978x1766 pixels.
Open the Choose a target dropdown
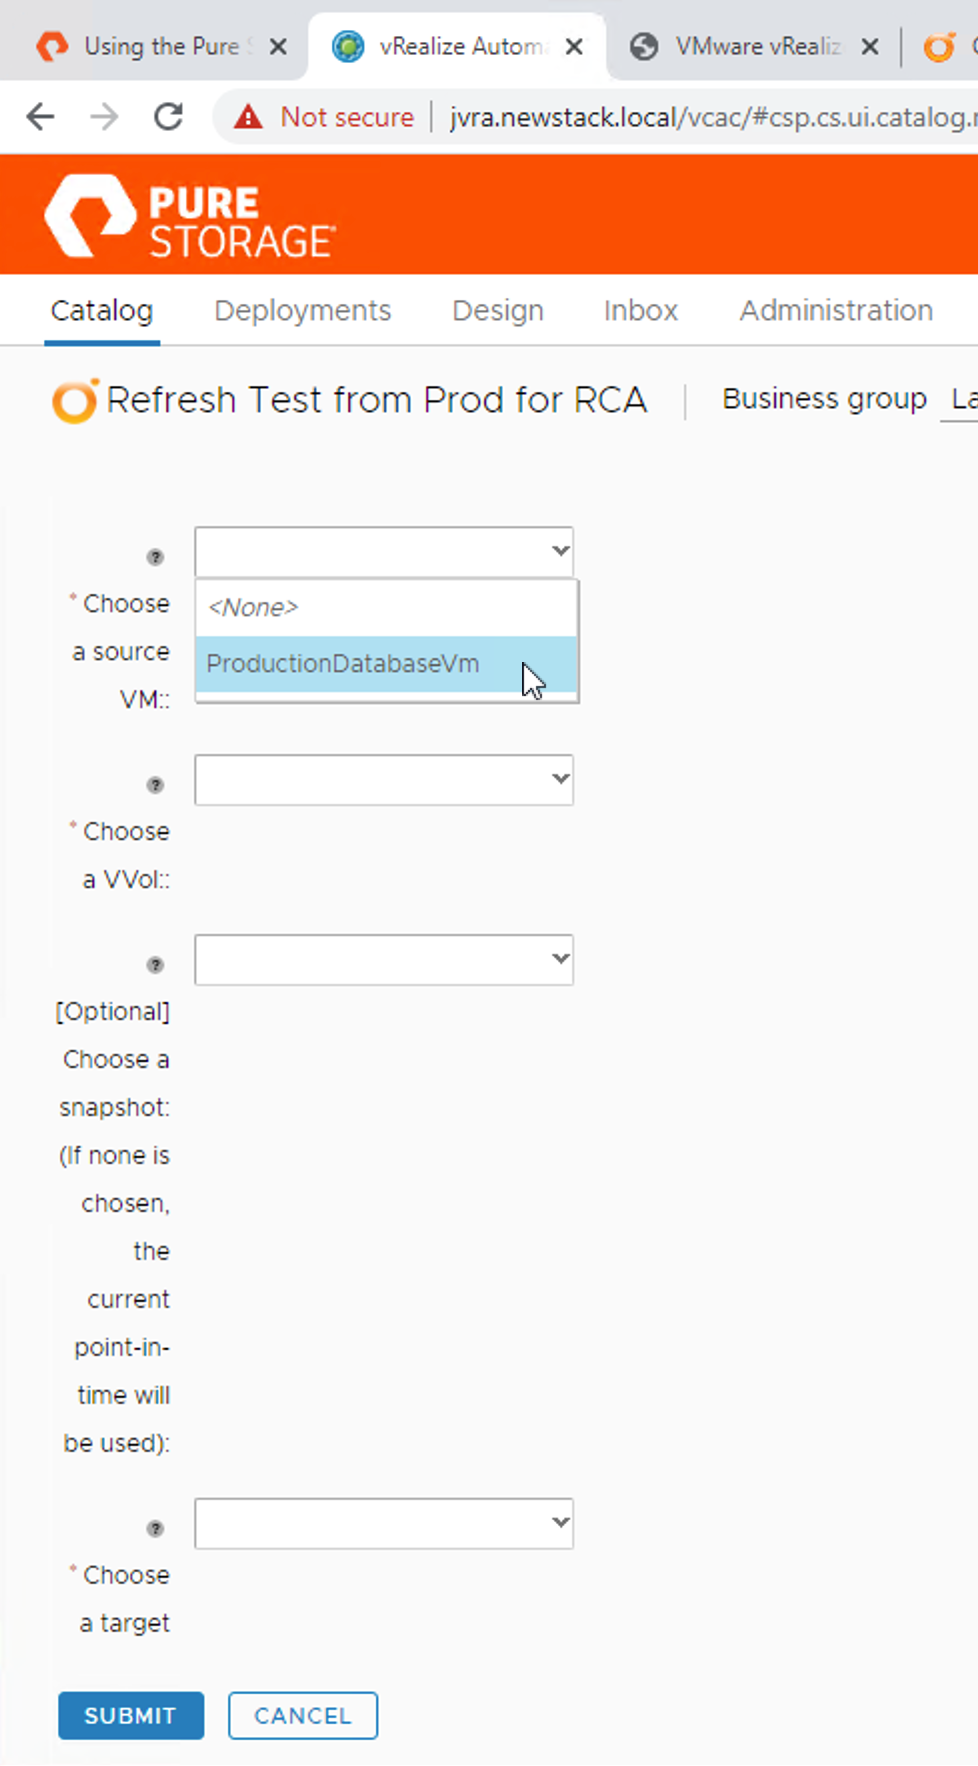(x=384, y=1523)
